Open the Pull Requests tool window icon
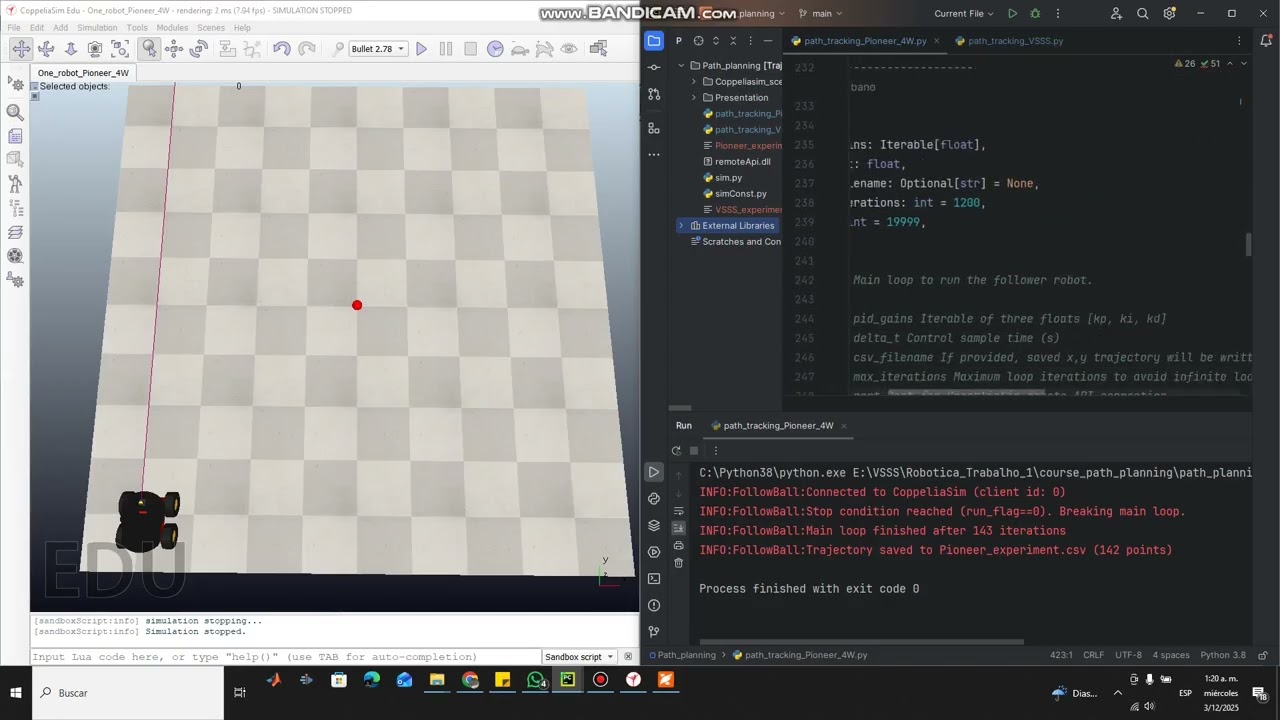 [x=654, y=94]
